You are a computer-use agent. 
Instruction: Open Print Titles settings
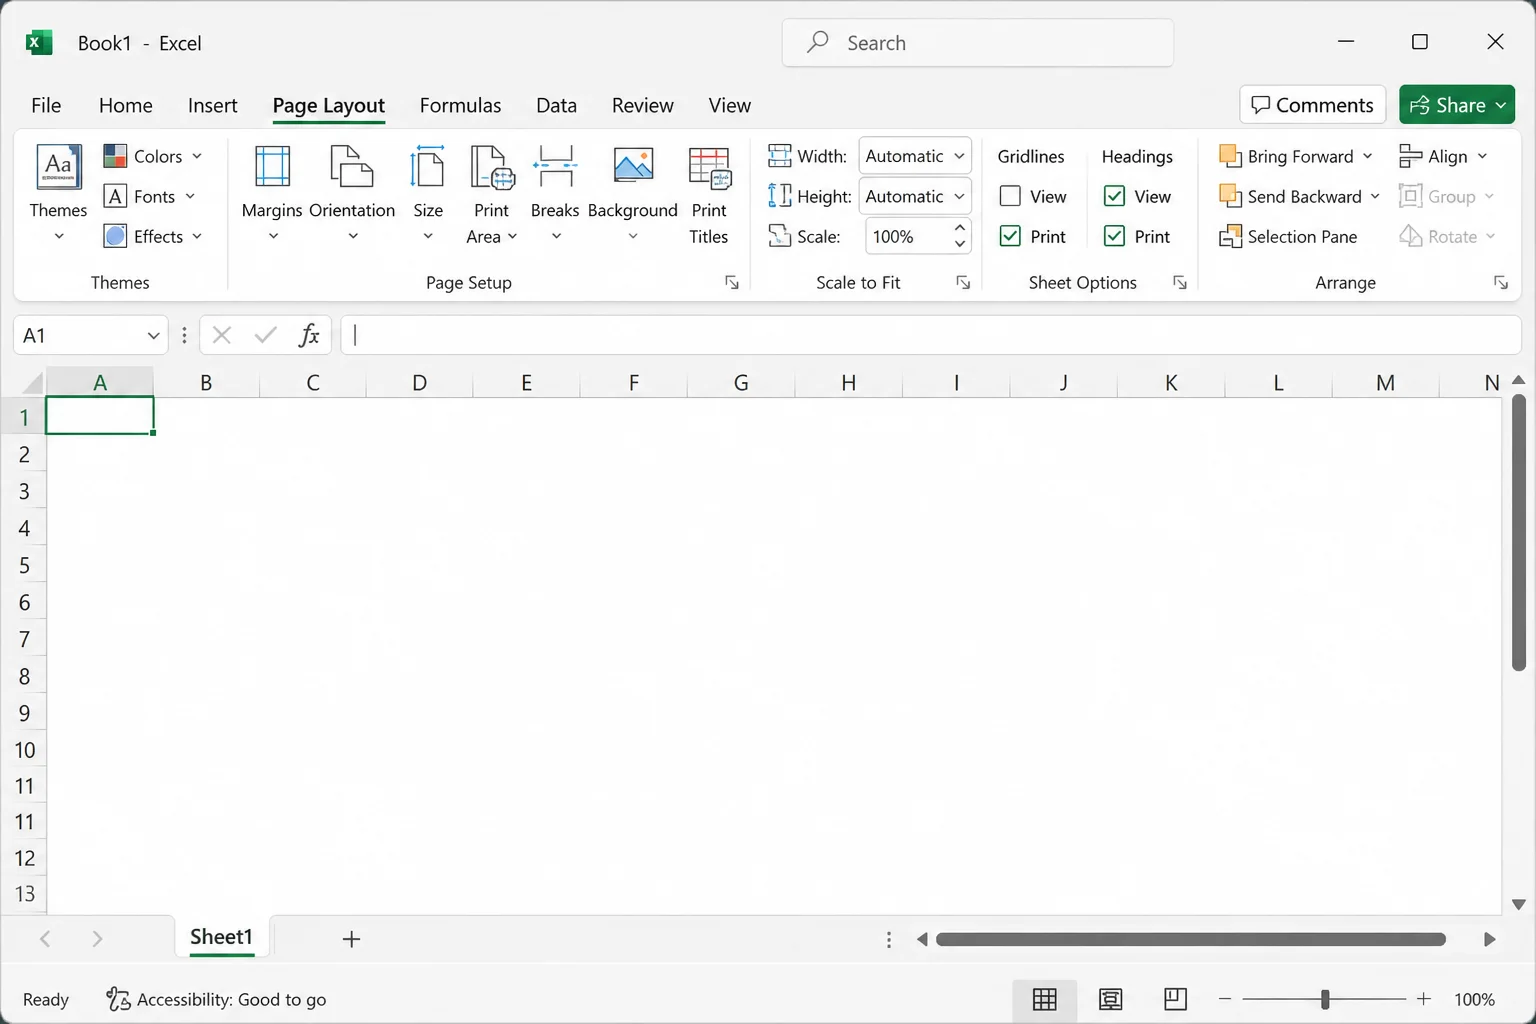709,194
